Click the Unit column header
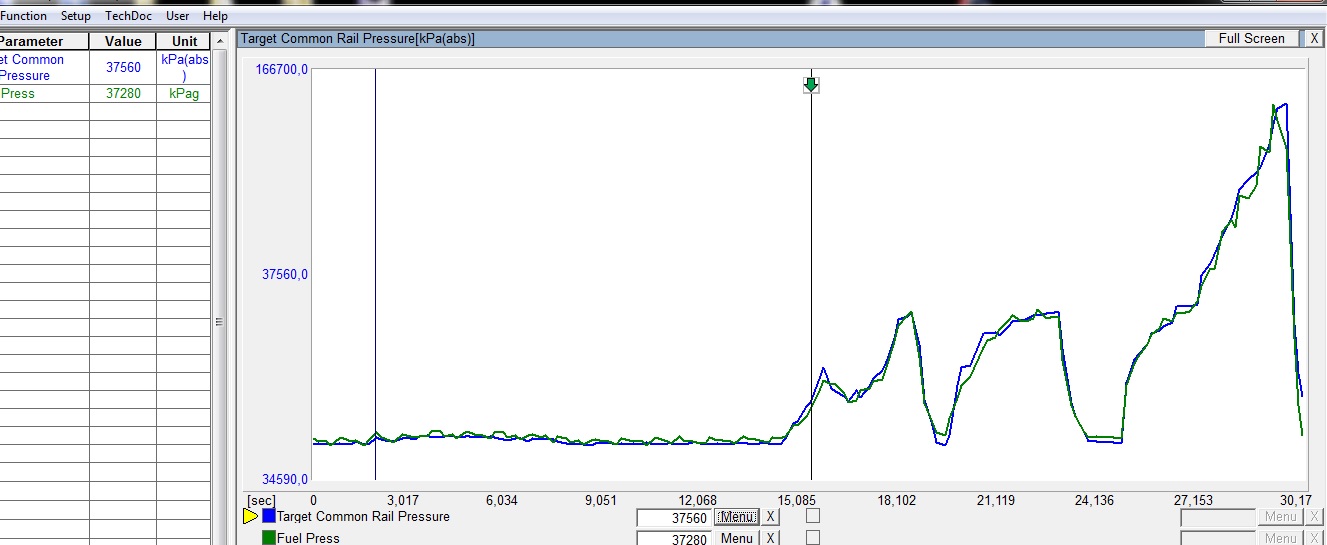Image resolution: width=1327 pixels, height=545 pixels. [184, 41]
